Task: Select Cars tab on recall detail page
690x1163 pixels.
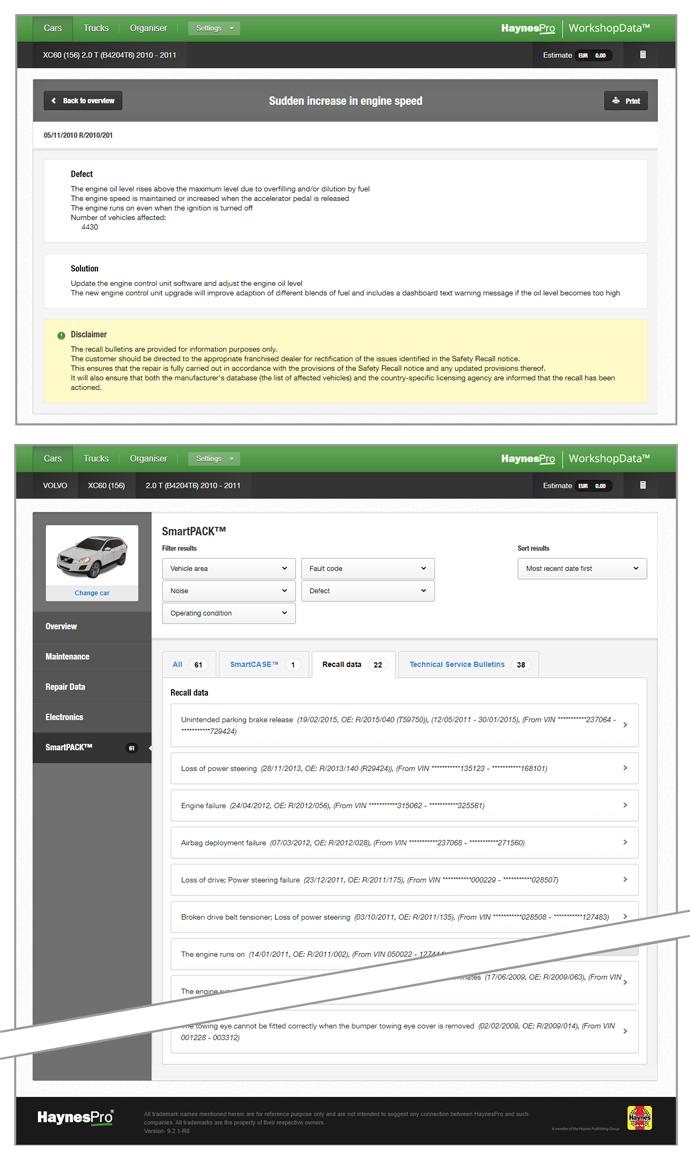Action: pyautogui.click(x=53, y=28)
